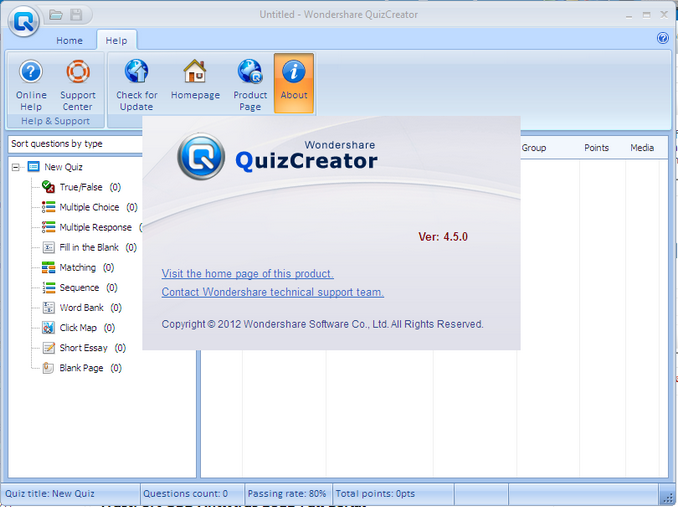
Task: Select the Multiple Choice question type
Action: (x=90, y=207)
